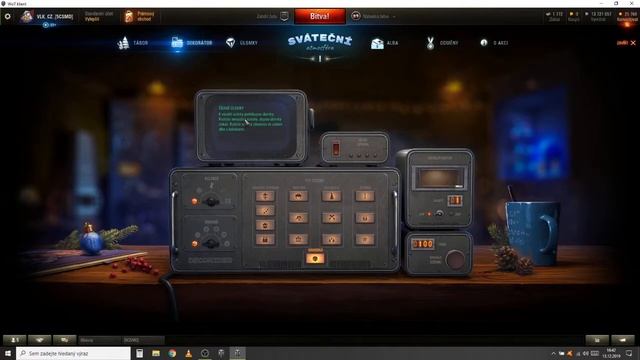Turn the upper level selector knob

coord(211,201)
